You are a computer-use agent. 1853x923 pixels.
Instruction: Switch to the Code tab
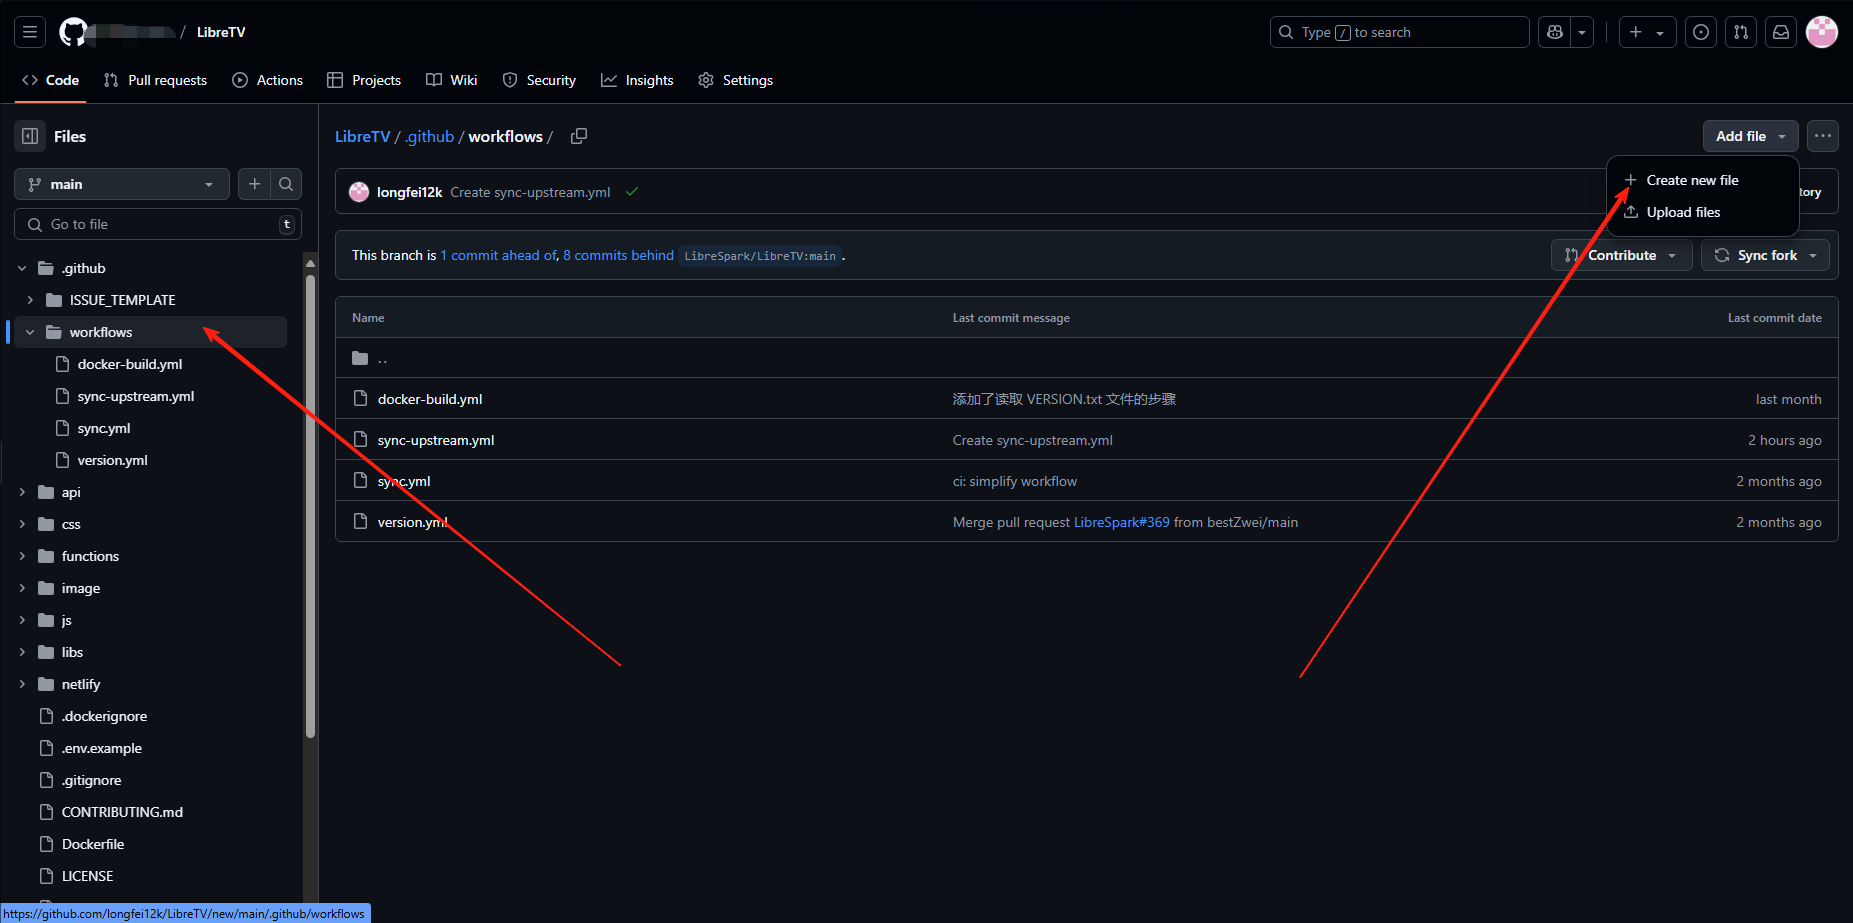point(50,80)
